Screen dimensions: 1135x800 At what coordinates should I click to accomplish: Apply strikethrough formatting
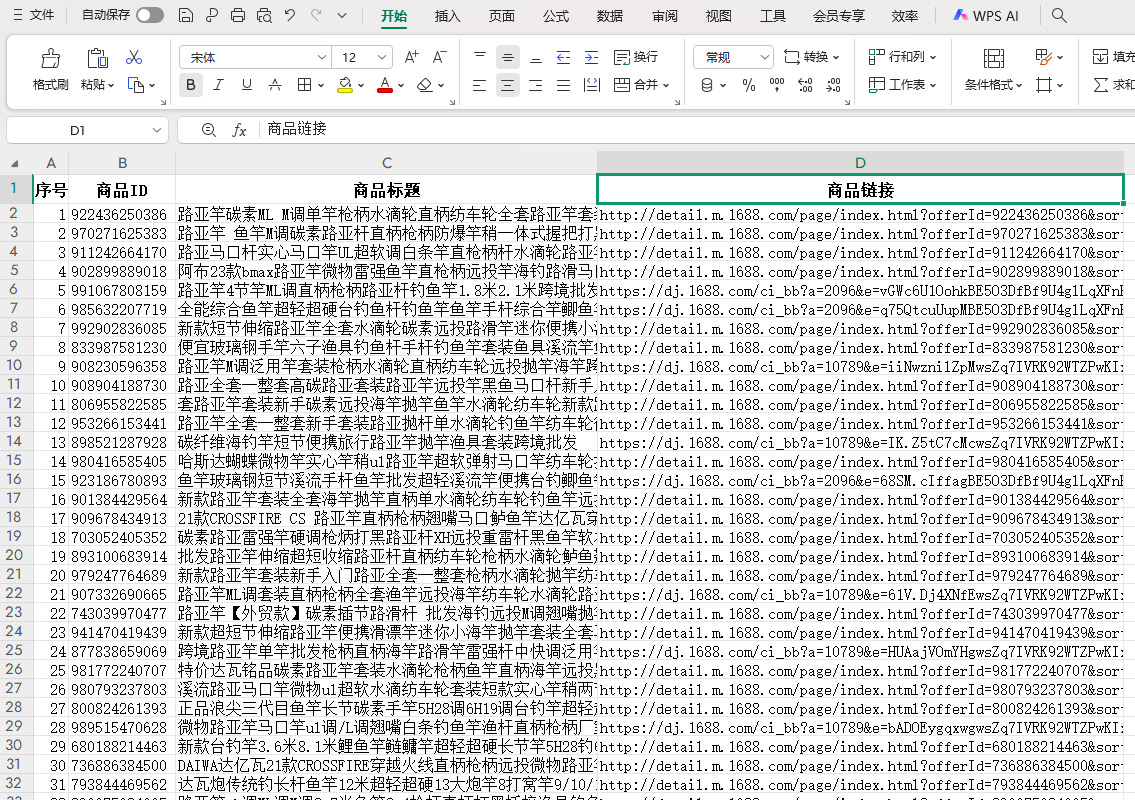click(275, 85)
